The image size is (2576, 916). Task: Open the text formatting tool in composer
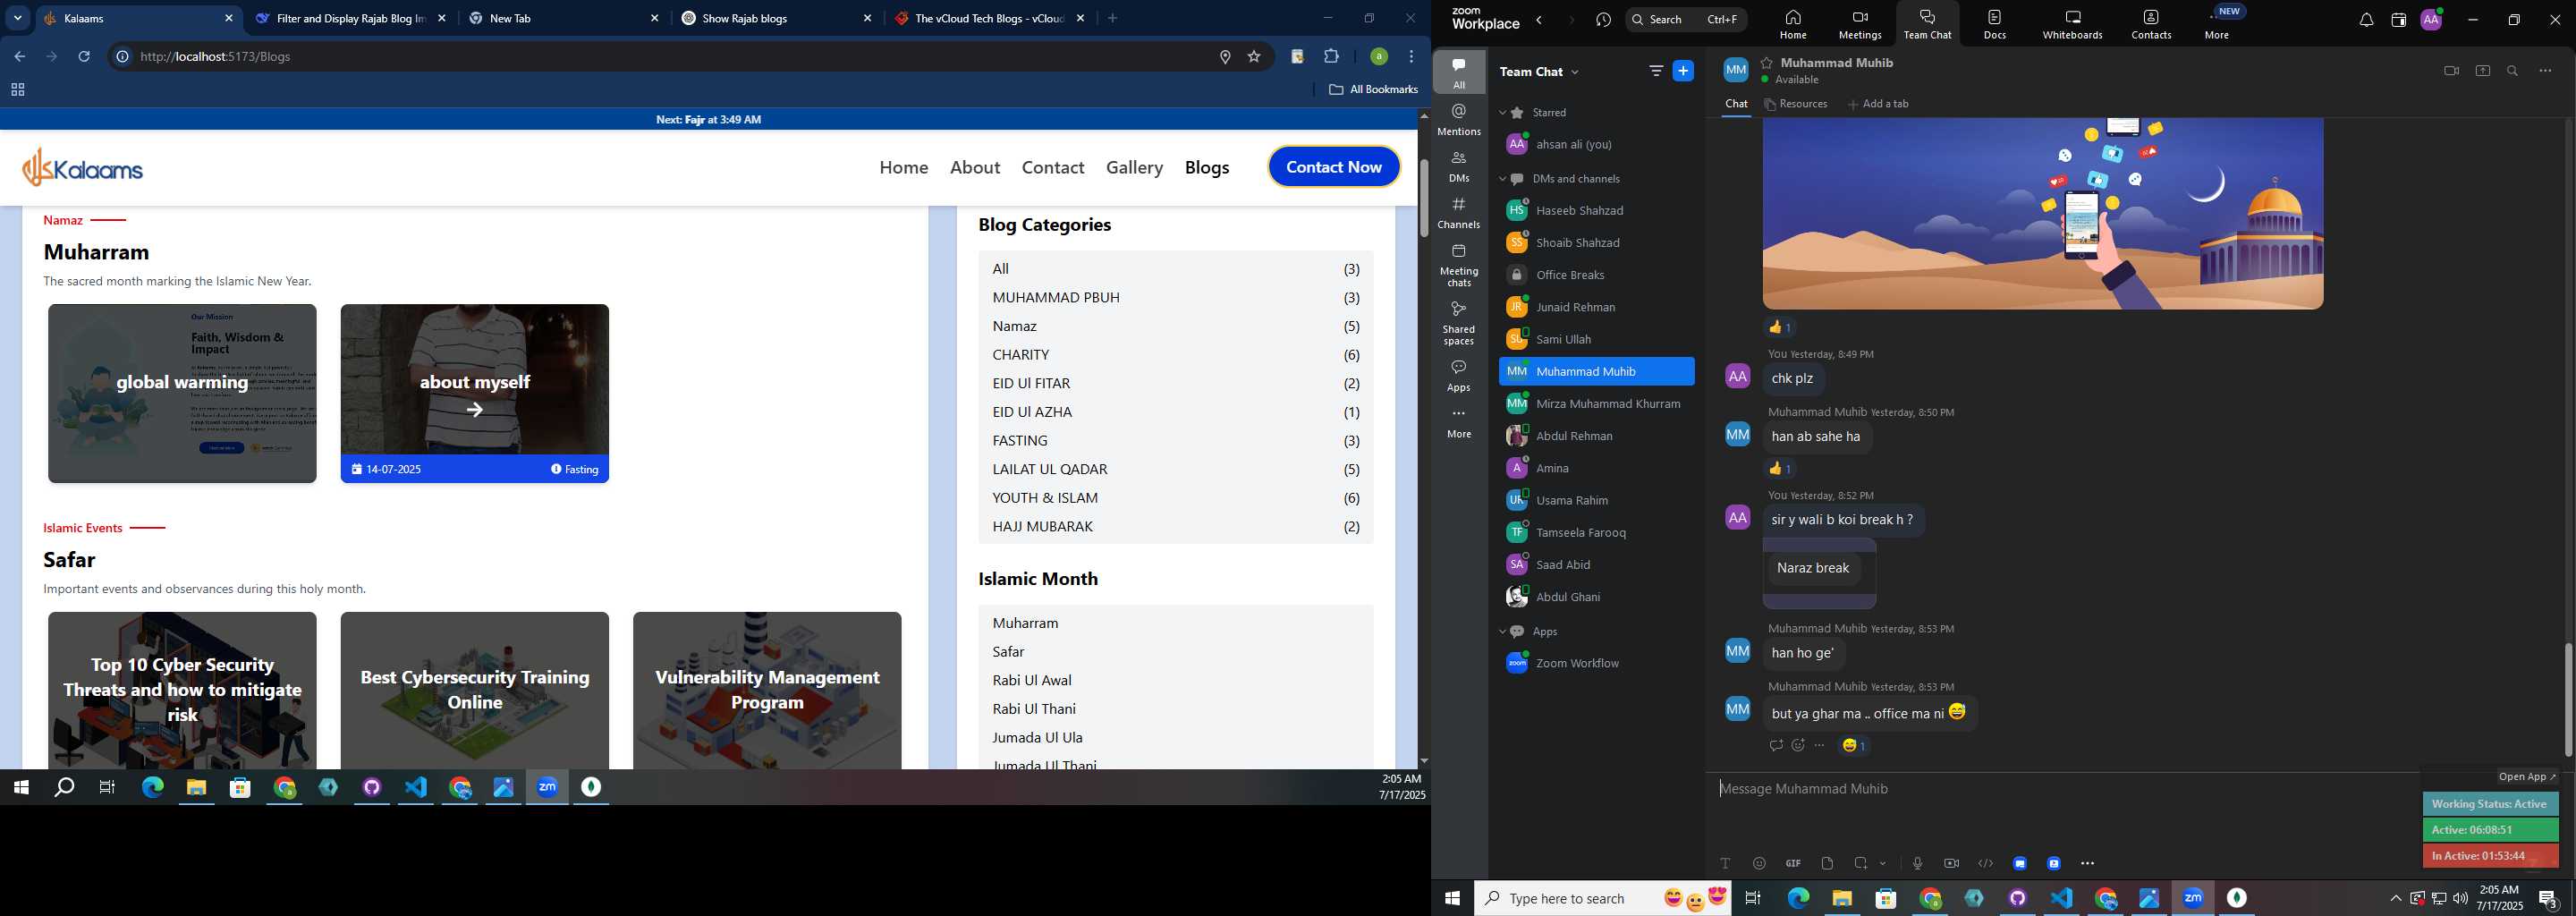[1725, 863]
